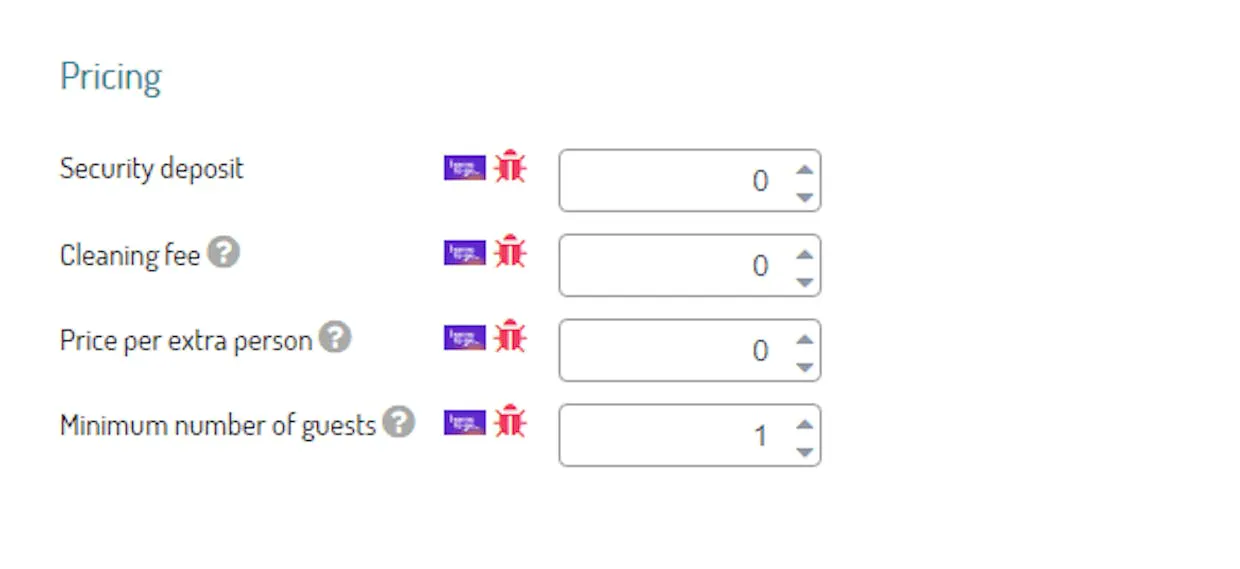Increase the Cleaning fee amount
The height and width of the screenshot is (569, 1240).
804,254
